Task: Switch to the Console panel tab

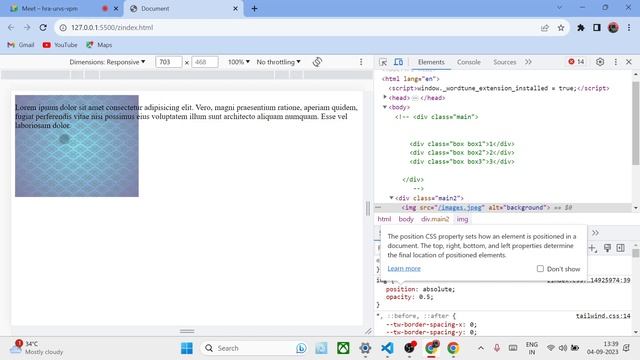Action: 469,62
